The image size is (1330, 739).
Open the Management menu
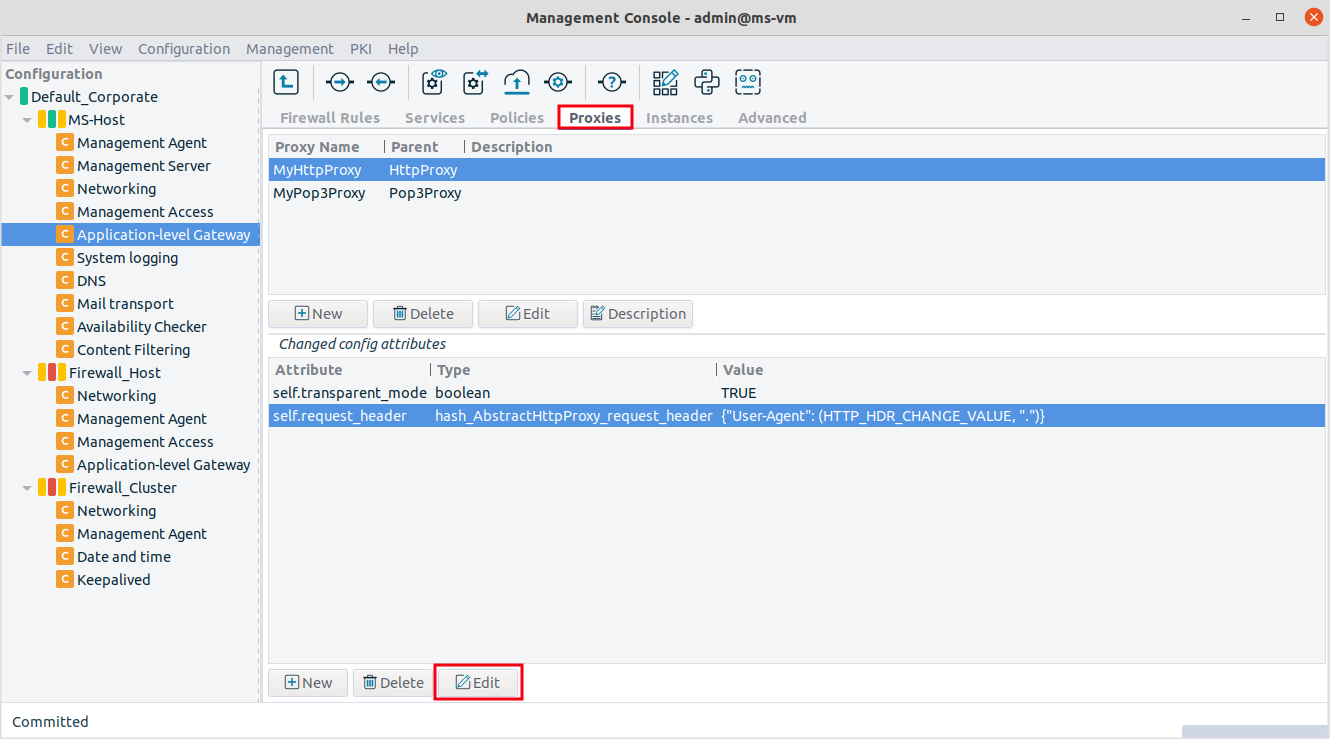coord(290,49)
